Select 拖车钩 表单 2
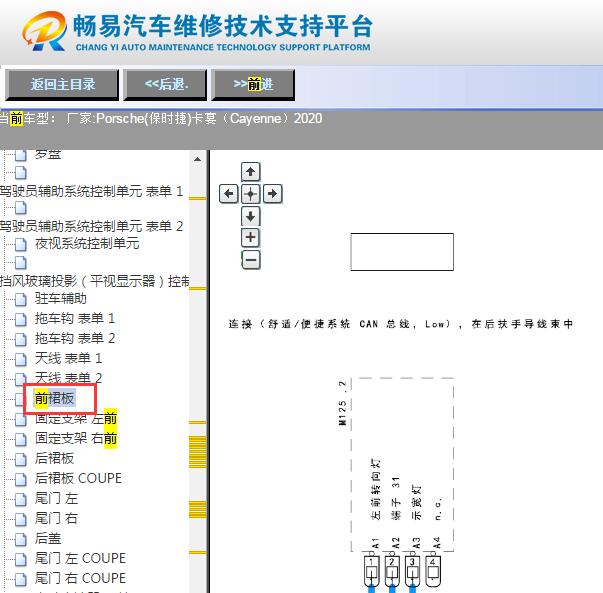603x593 pixels. click(75, 338)
